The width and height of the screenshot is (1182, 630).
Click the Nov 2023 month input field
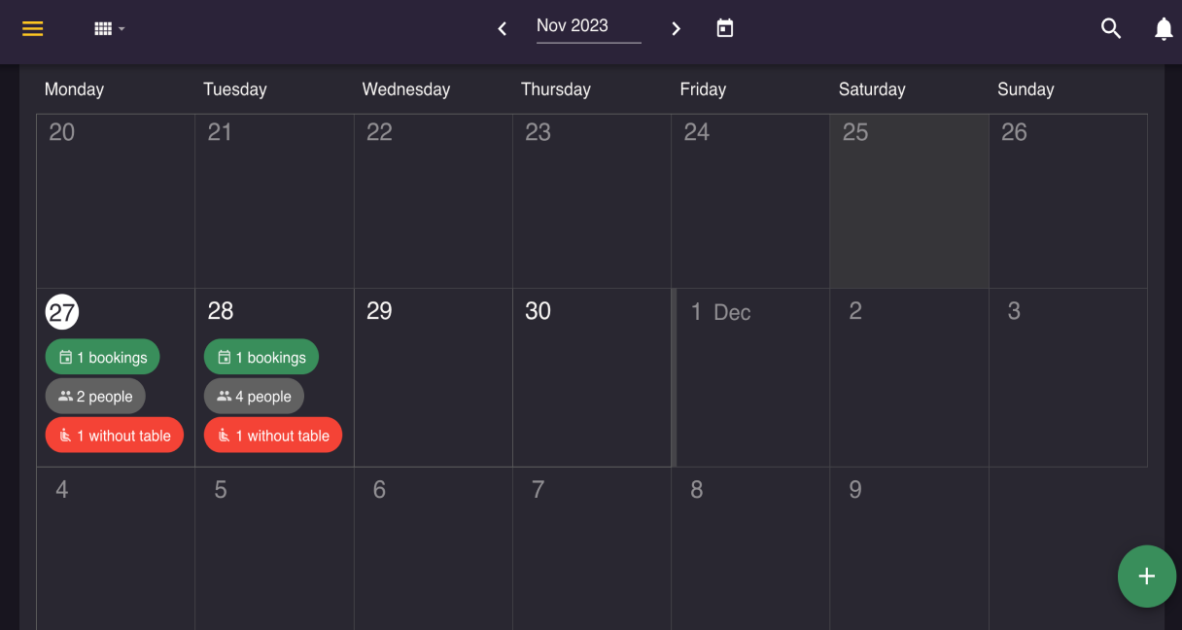point(588,25)
